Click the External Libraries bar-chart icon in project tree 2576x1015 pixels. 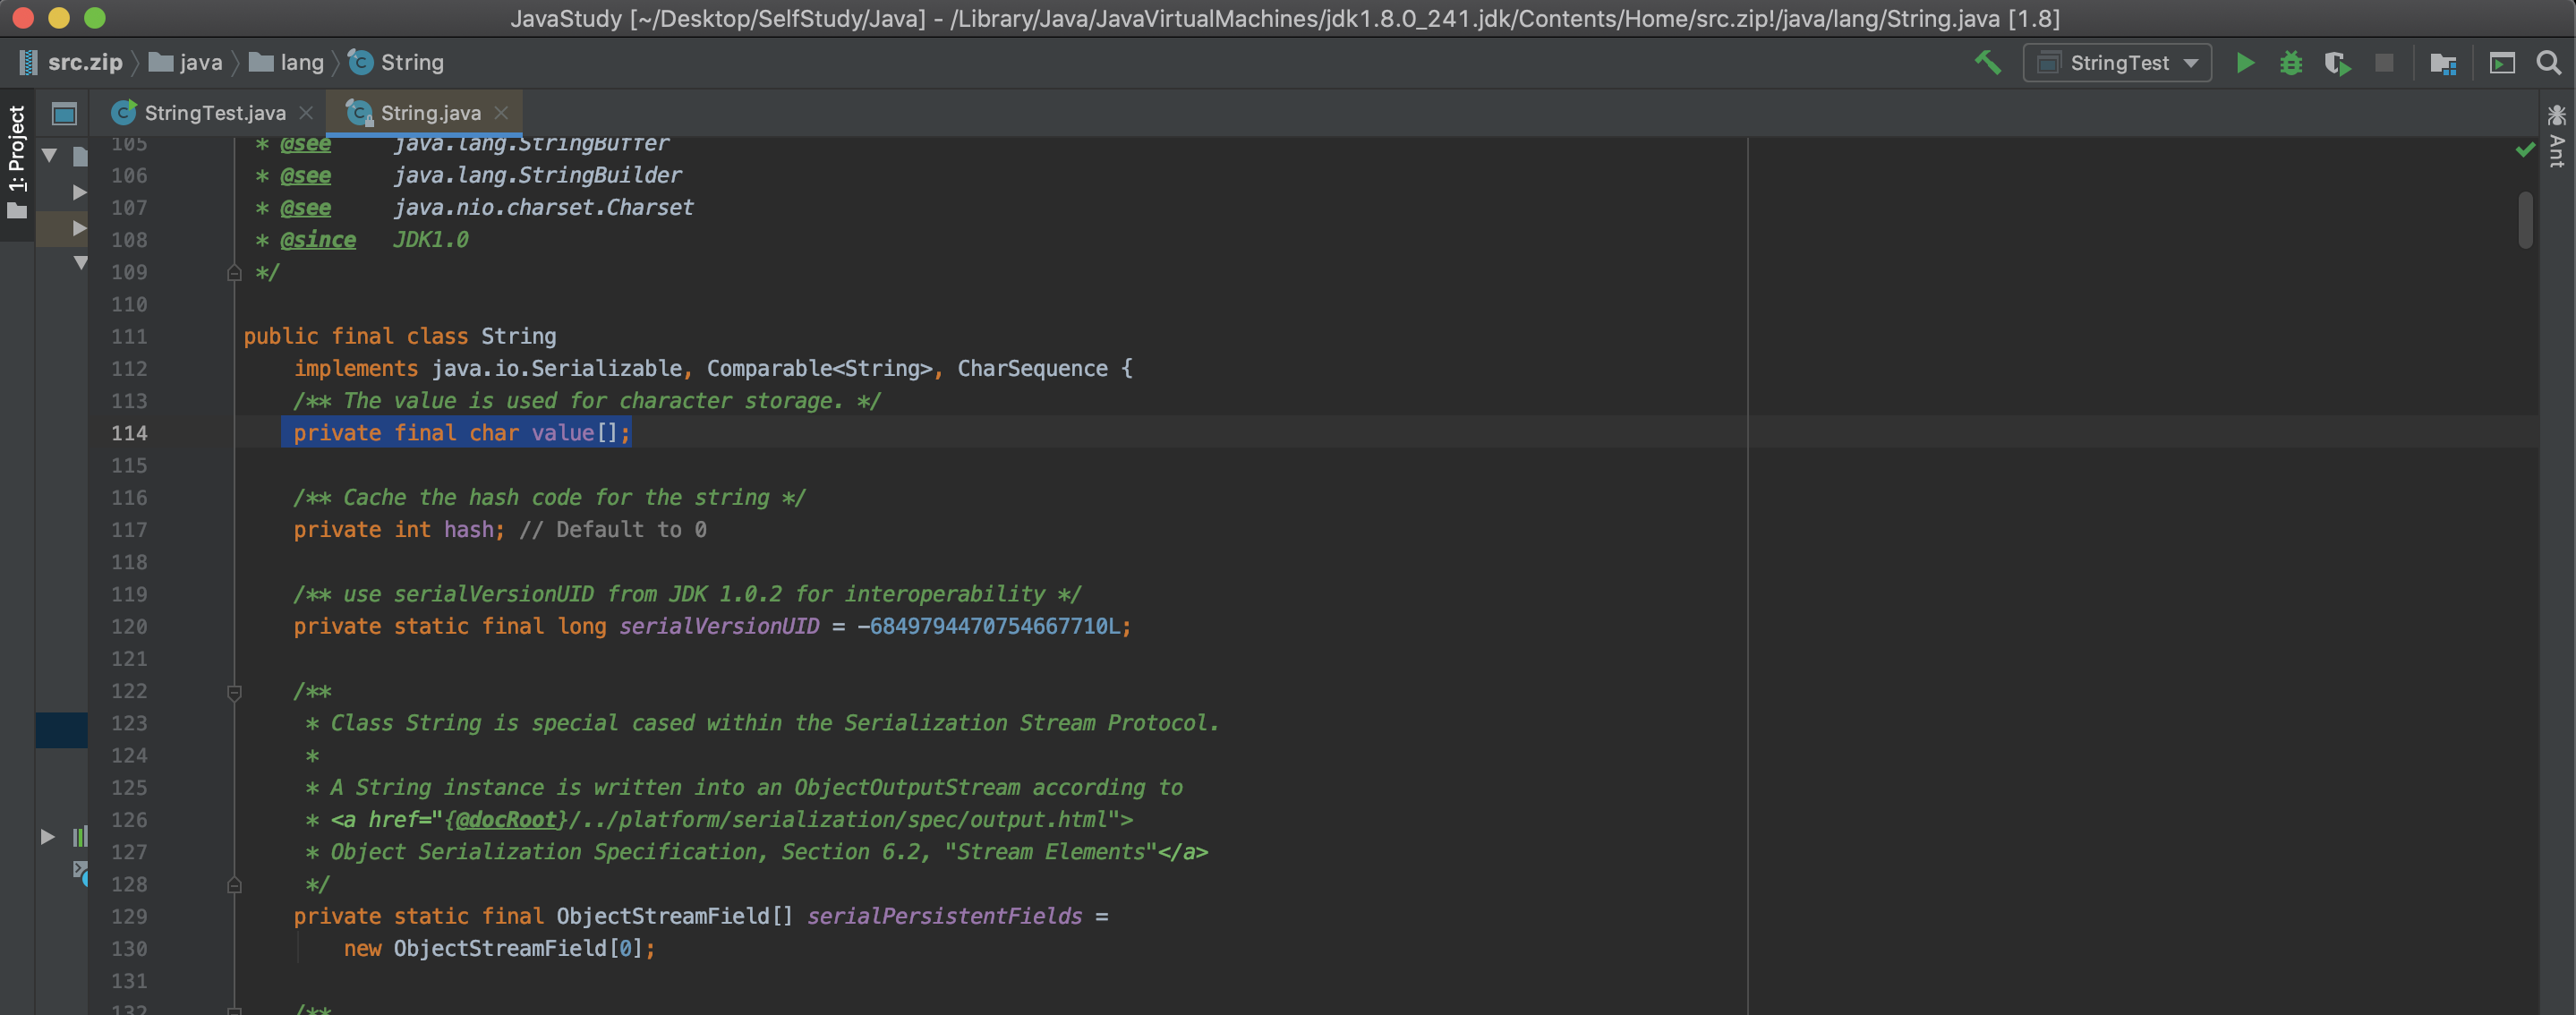tap(79, 837)
